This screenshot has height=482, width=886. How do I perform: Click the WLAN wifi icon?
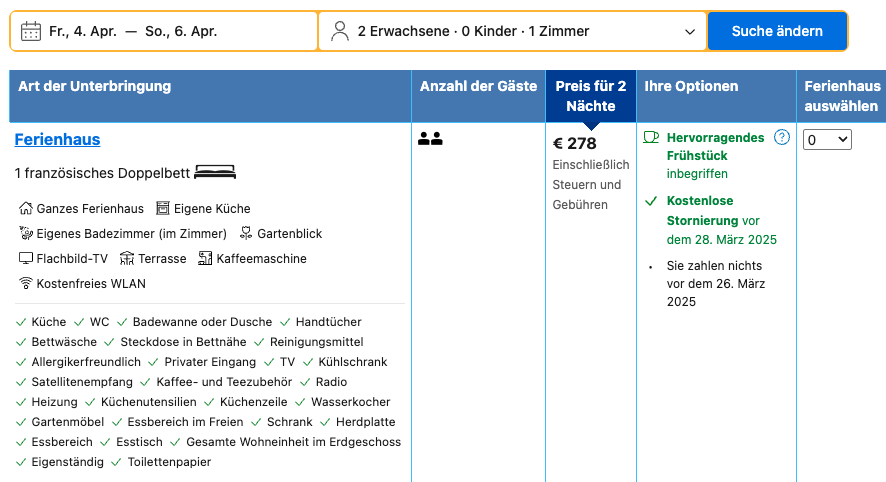[x=25, y=283]
